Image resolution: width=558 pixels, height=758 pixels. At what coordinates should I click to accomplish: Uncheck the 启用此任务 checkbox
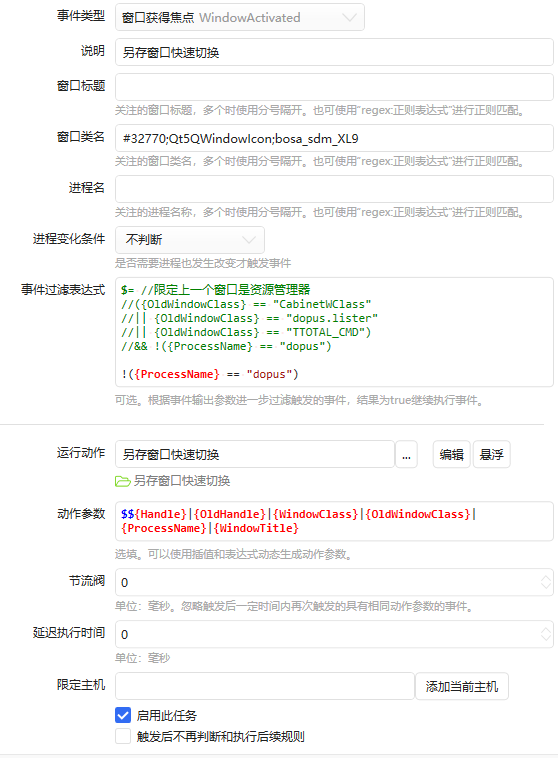123,715
